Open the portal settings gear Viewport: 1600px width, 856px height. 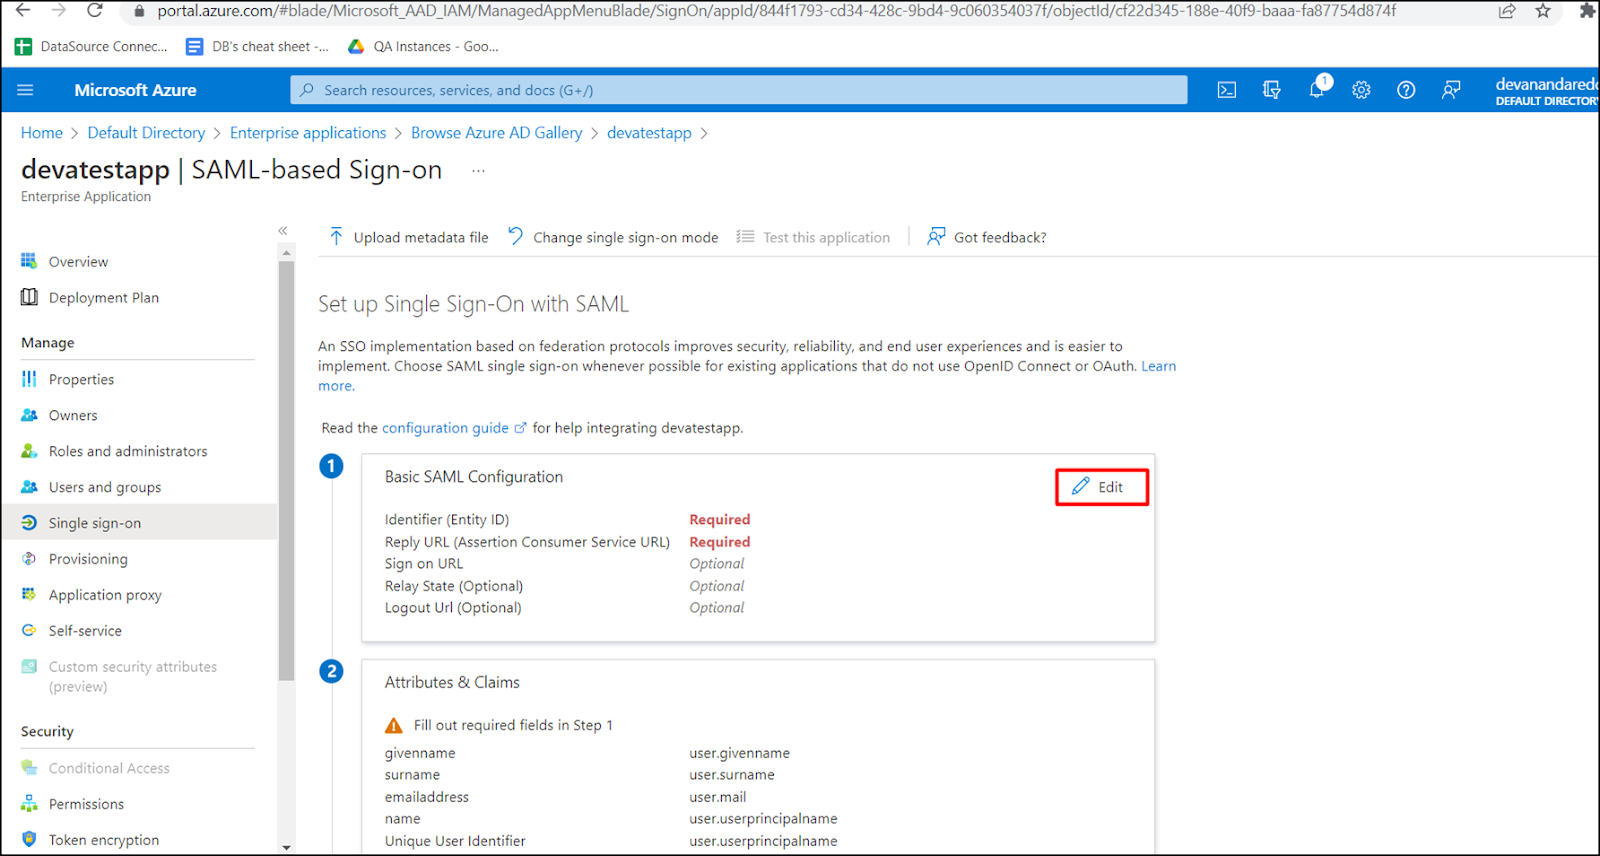pyautogui.click(x=1361, y=90)
